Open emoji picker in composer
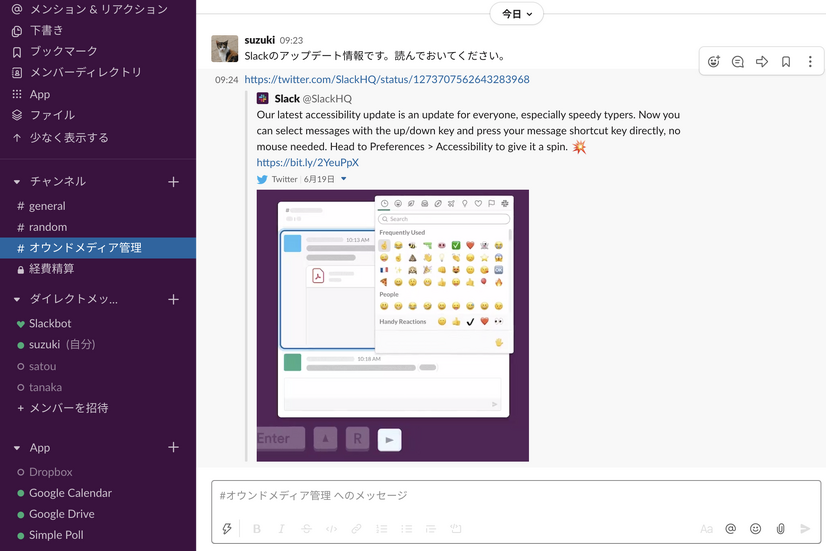Screen dimensions: 826x551 point(755,528)
